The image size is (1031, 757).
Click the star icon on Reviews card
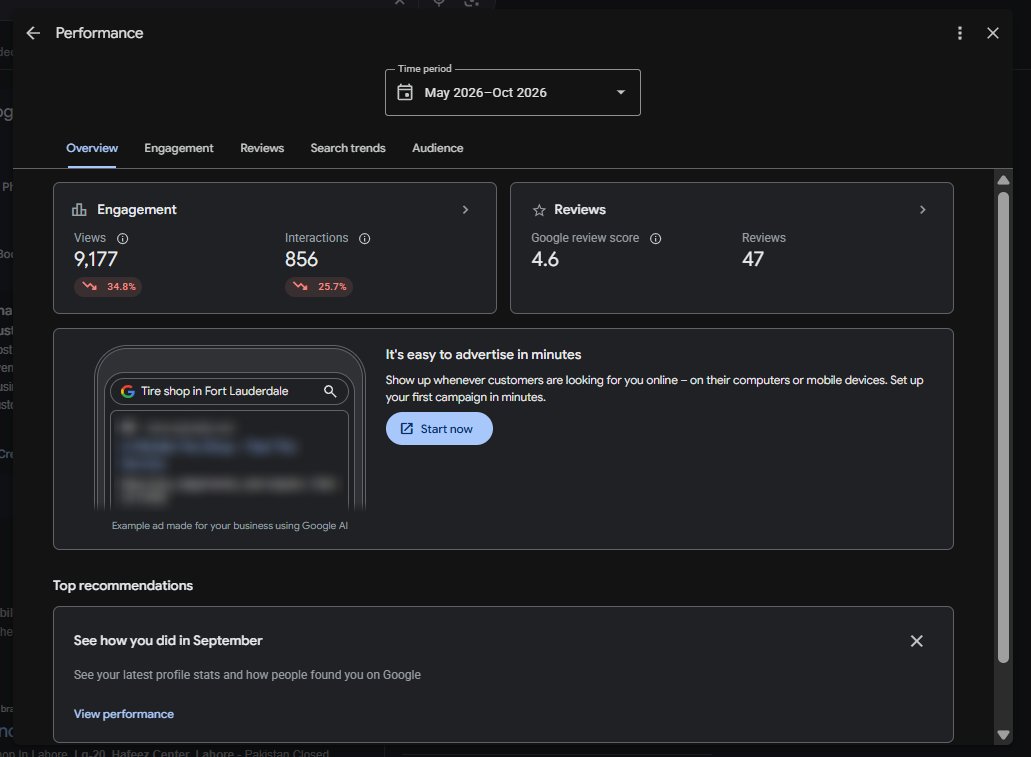pos(539,210)
